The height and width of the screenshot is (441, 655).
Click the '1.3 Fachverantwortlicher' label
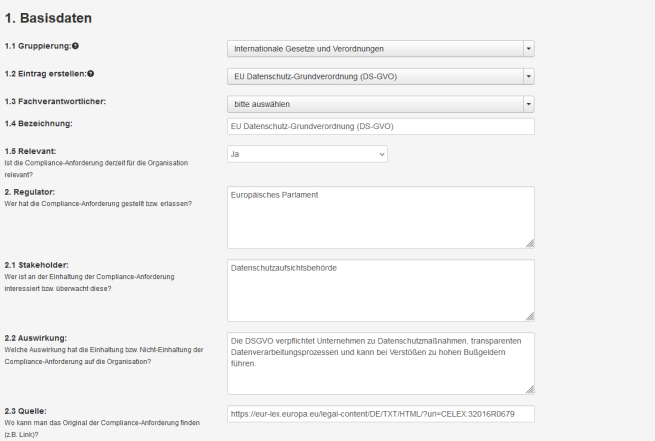tap(55, 101)
